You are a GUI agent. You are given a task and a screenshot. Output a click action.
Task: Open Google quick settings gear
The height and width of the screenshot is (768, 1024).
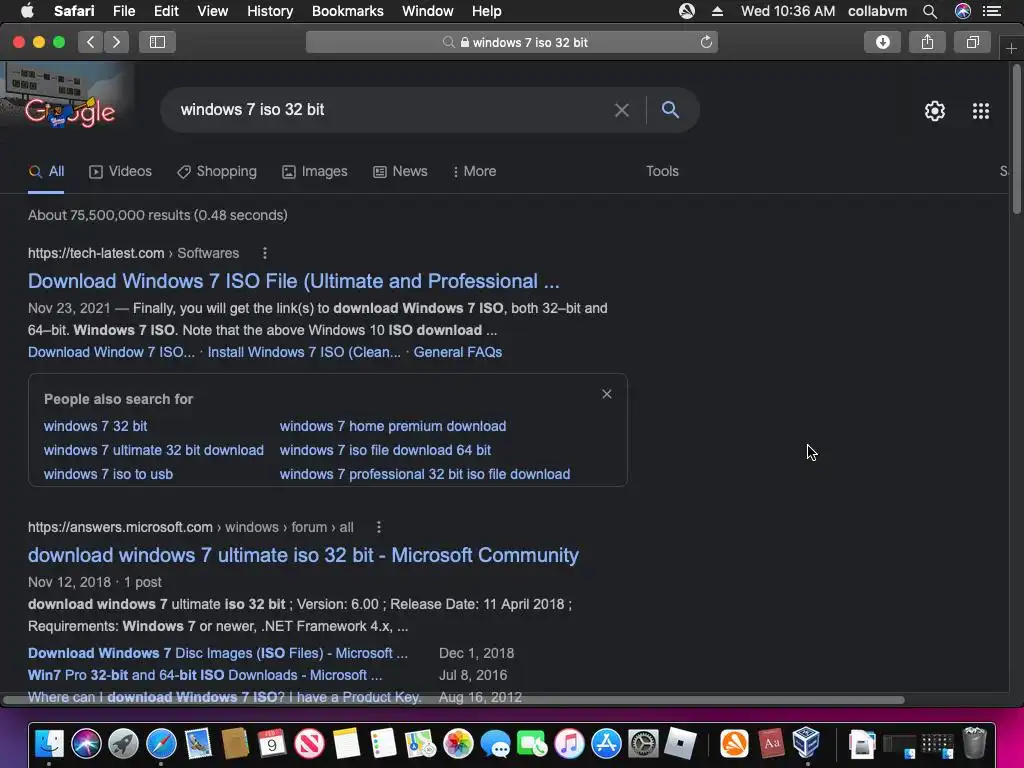pos(935,111)
